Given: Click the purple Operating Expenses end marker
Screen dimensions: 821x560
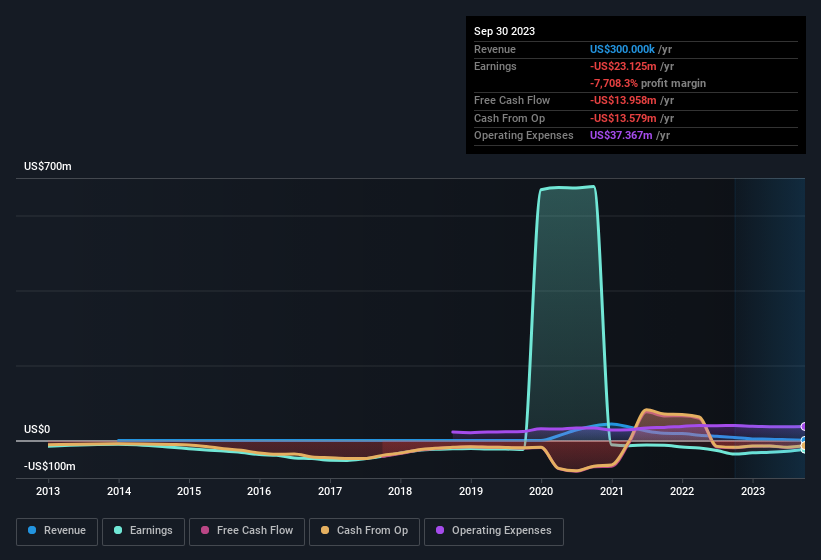Looking at the screenshot, I should (803, 427).
